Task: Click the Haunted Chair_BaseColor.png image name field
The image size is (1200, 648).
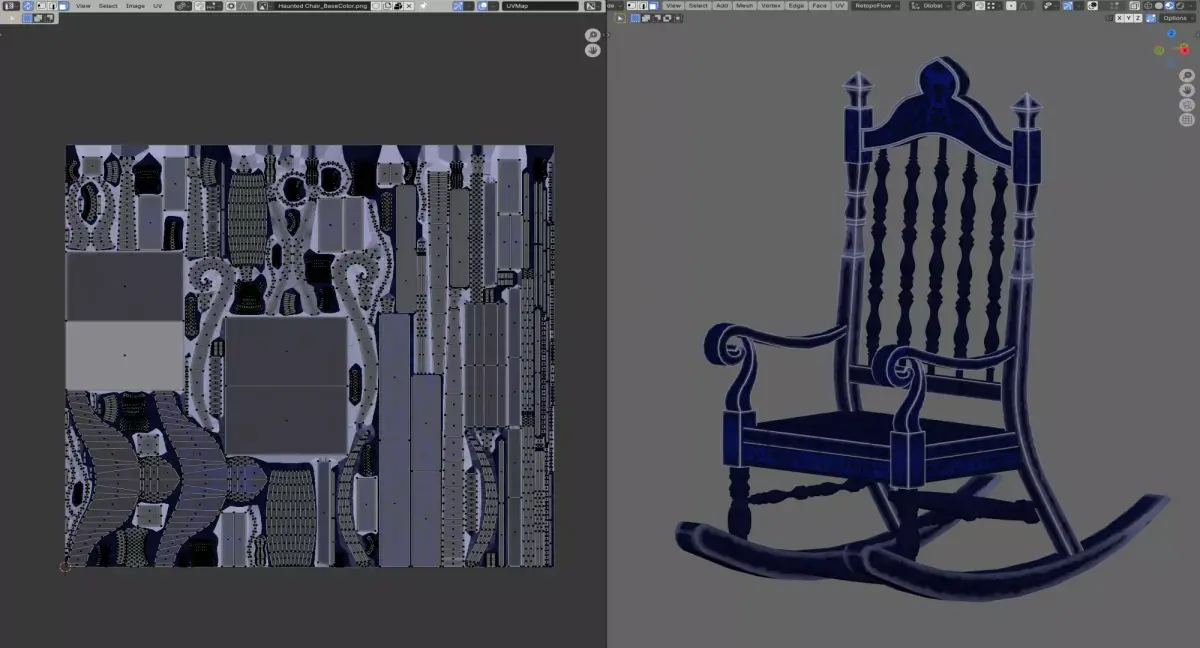Action: point(322,6)
